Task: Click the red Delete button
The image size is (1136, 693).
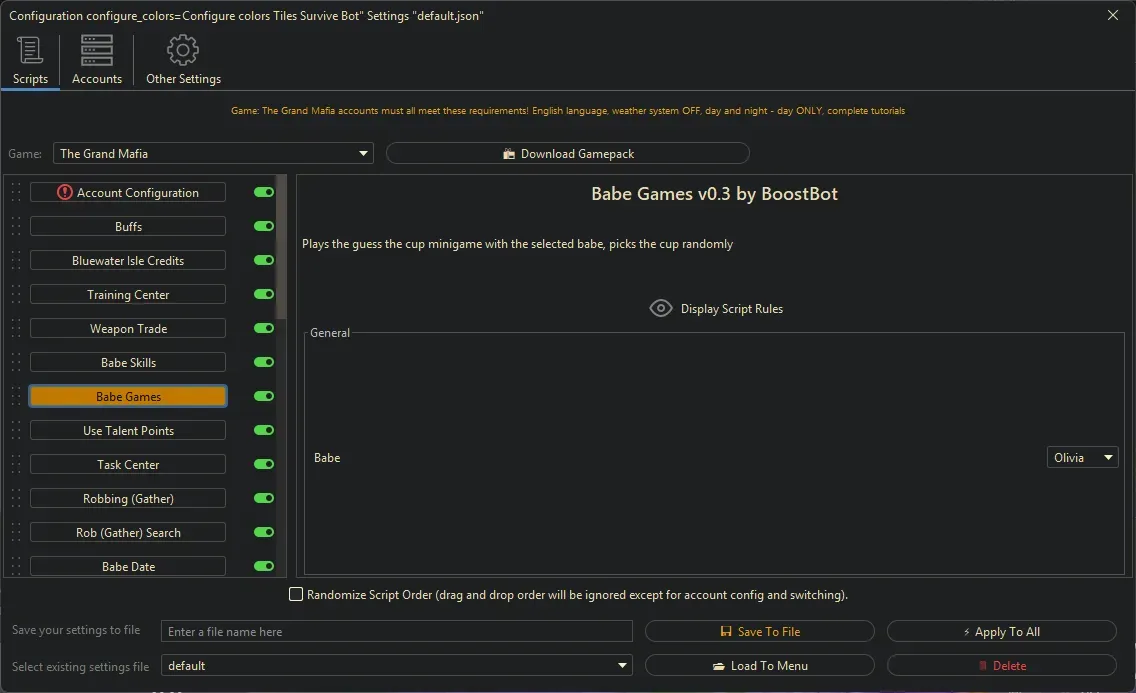Action: click(x=1001, y=665)
